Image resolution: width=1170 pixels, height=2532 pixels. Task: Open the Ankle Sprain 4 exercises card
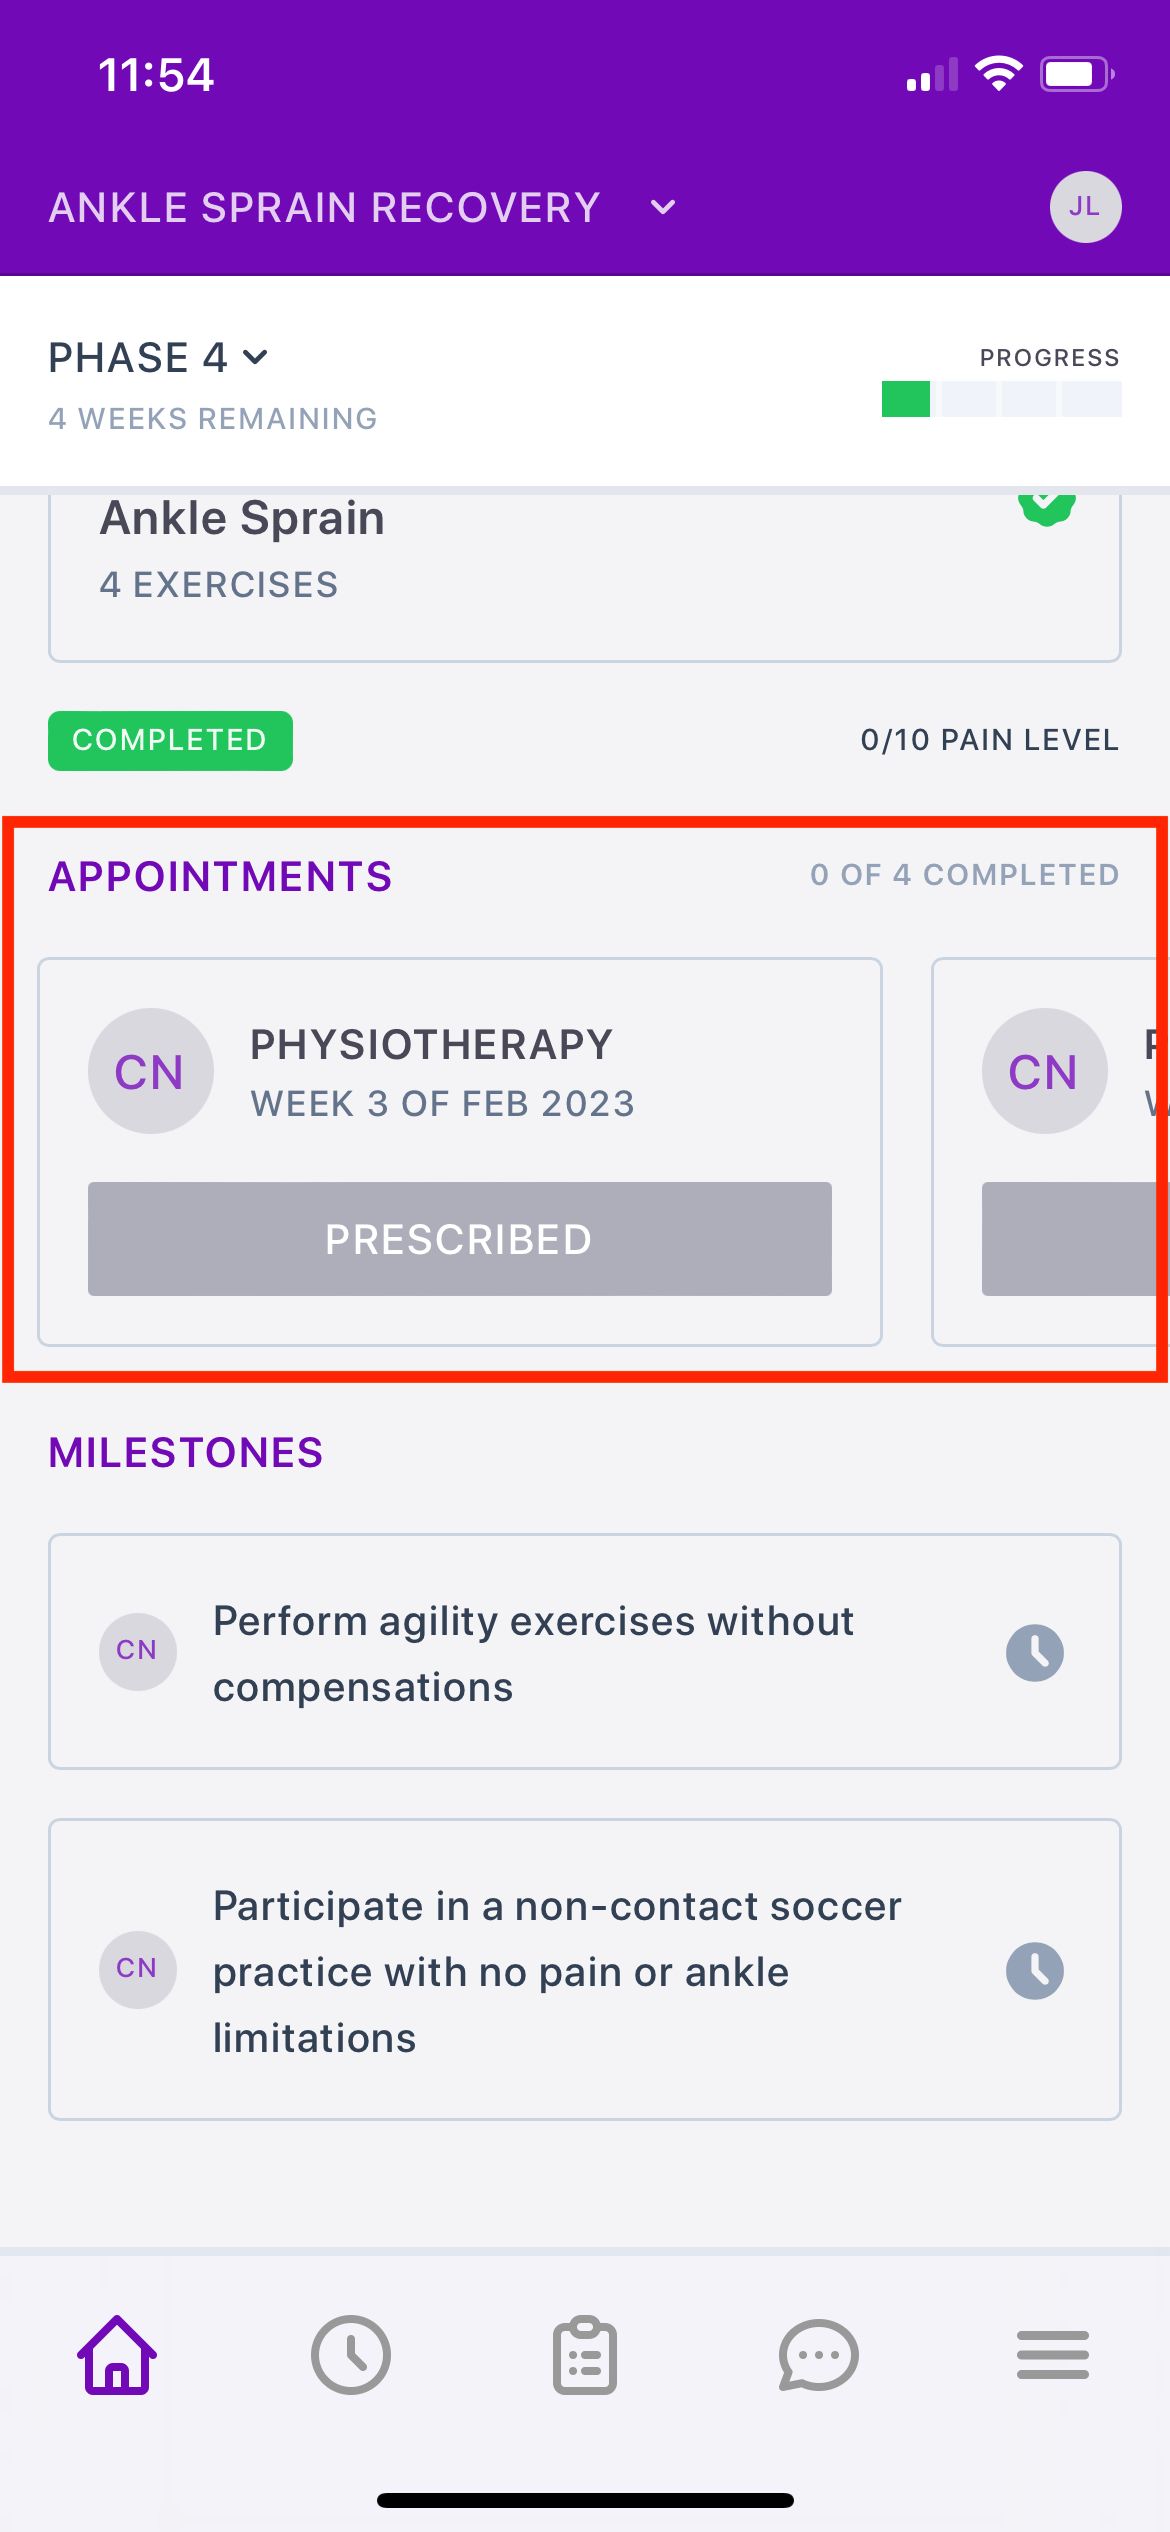(x=585, y=575)
